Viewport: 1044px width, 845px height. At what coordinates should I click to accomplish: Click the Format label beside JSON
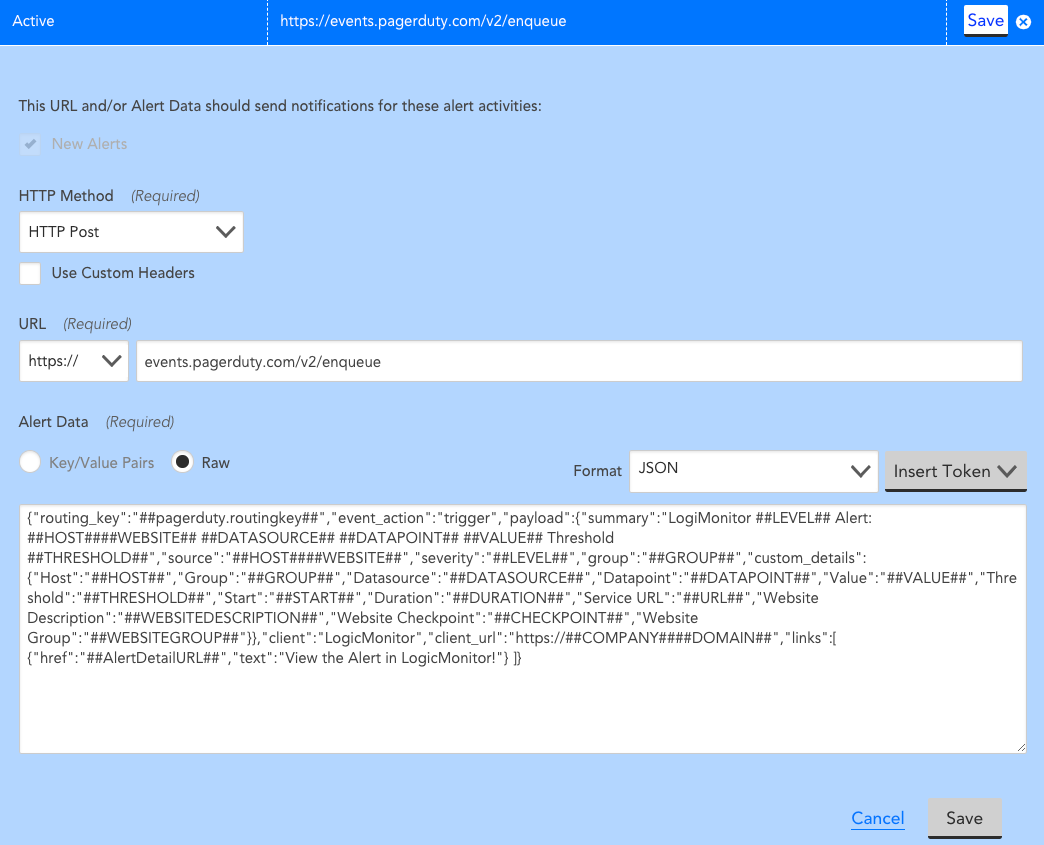coord(597,471)
